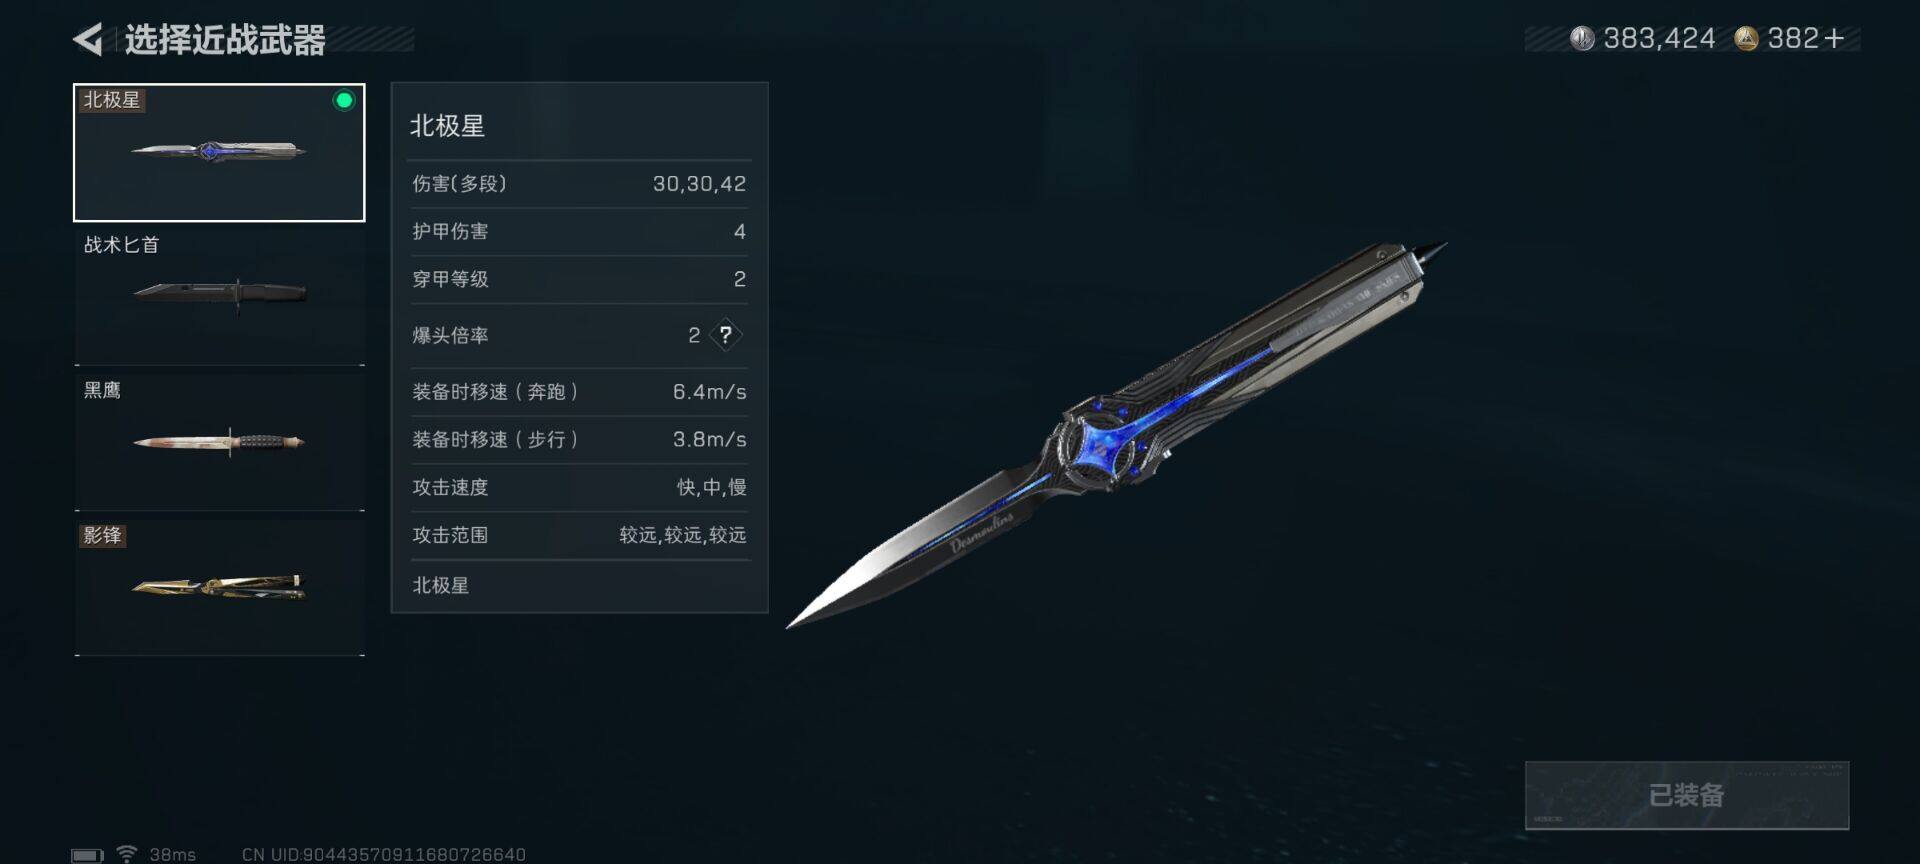Click the 已装备 button
The height and width of the screenshot is (864, 1920).
pos(1686,795)
